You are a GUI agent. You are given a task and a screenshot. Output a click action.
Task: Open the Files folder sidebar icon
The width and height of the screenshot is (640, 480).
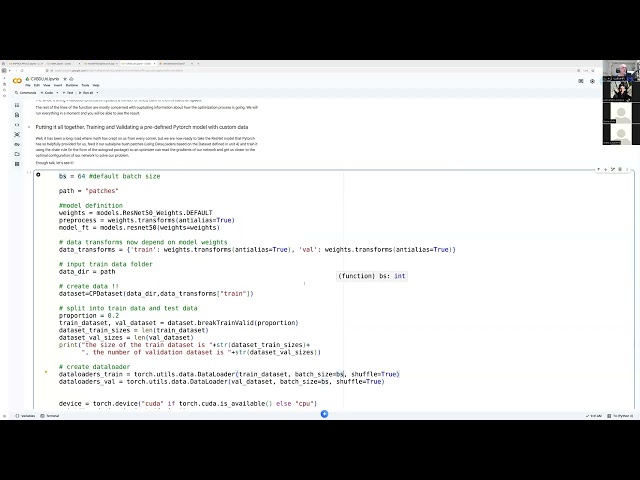pyautogui.click(x=17, y=154)
